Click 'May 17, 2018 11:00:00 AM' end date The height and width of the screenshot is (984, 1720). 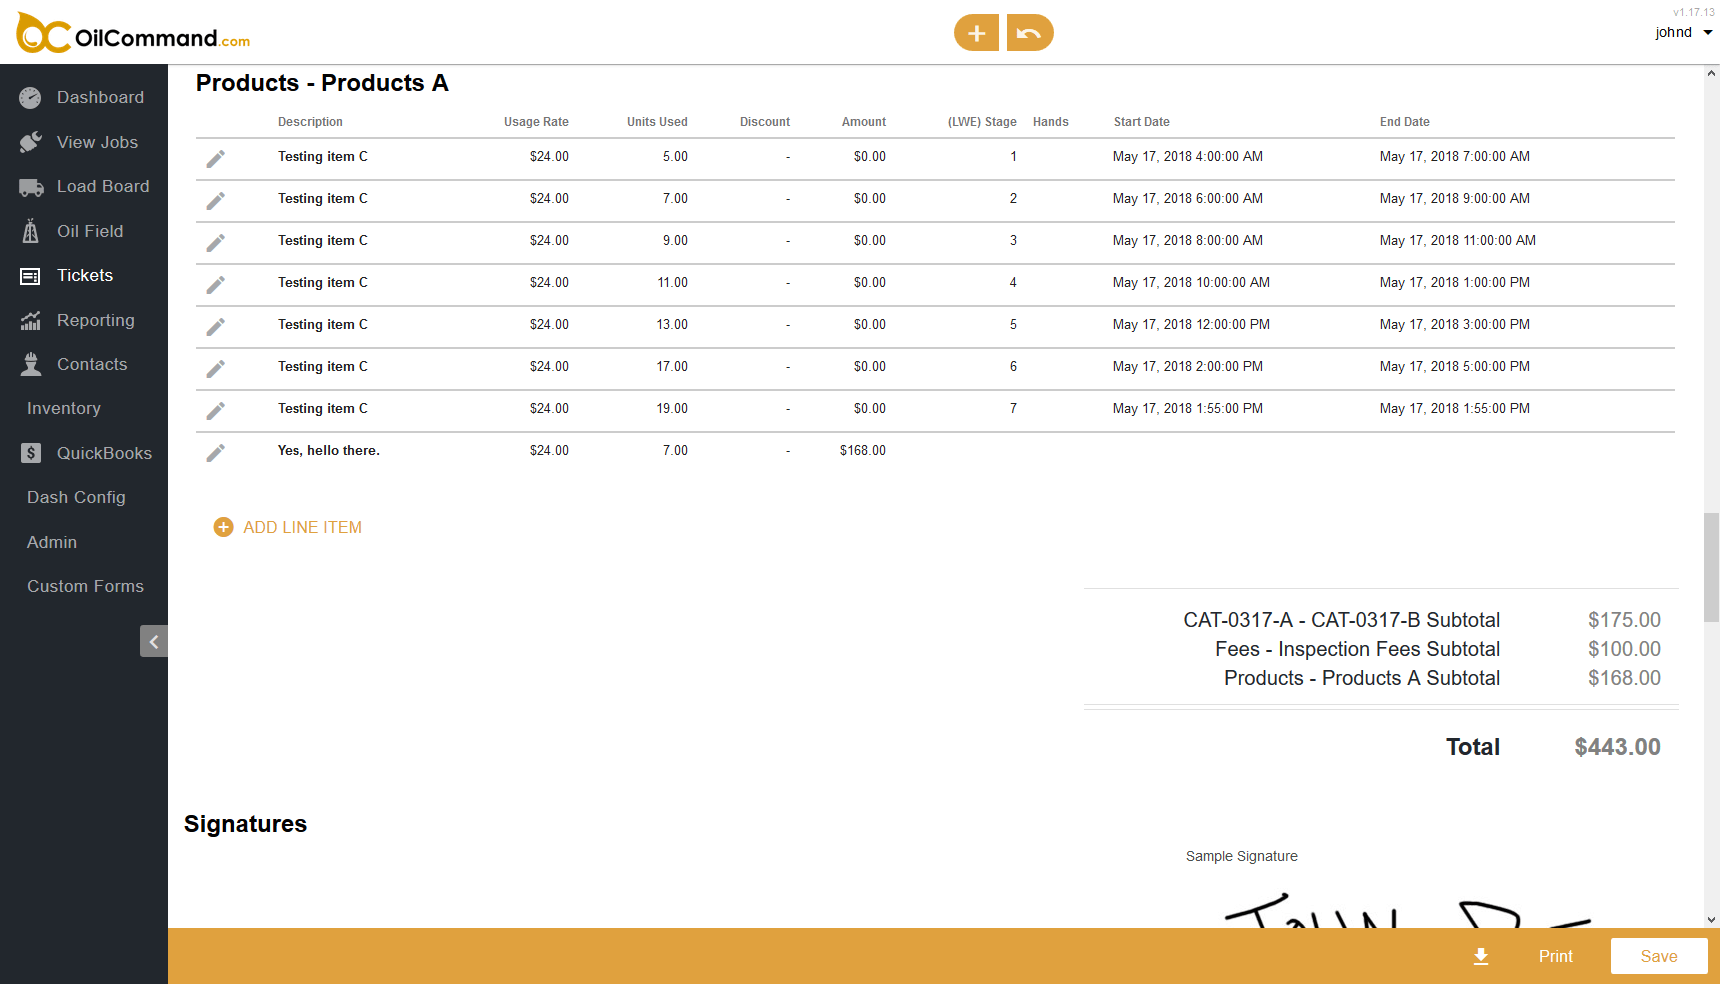1458,241
